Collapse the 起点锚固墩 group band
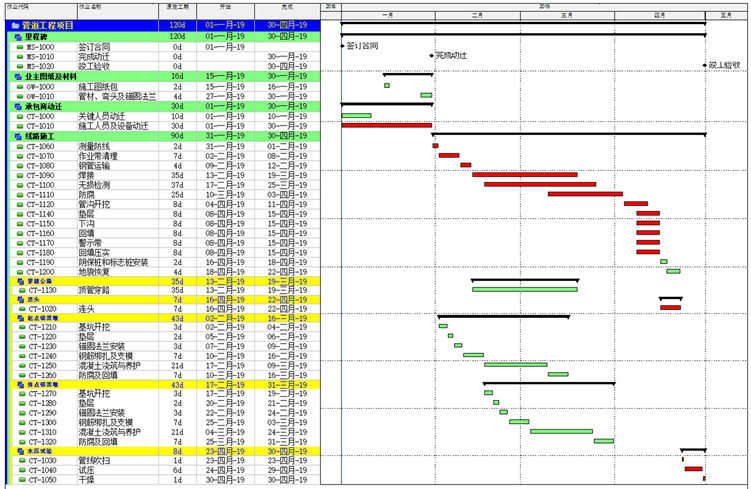751x489 pixels. point(18,317)
